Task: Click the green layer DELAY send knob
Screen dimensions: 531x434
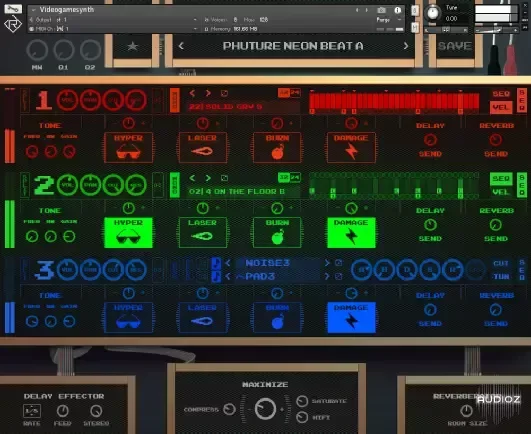Action: point(430,225)
